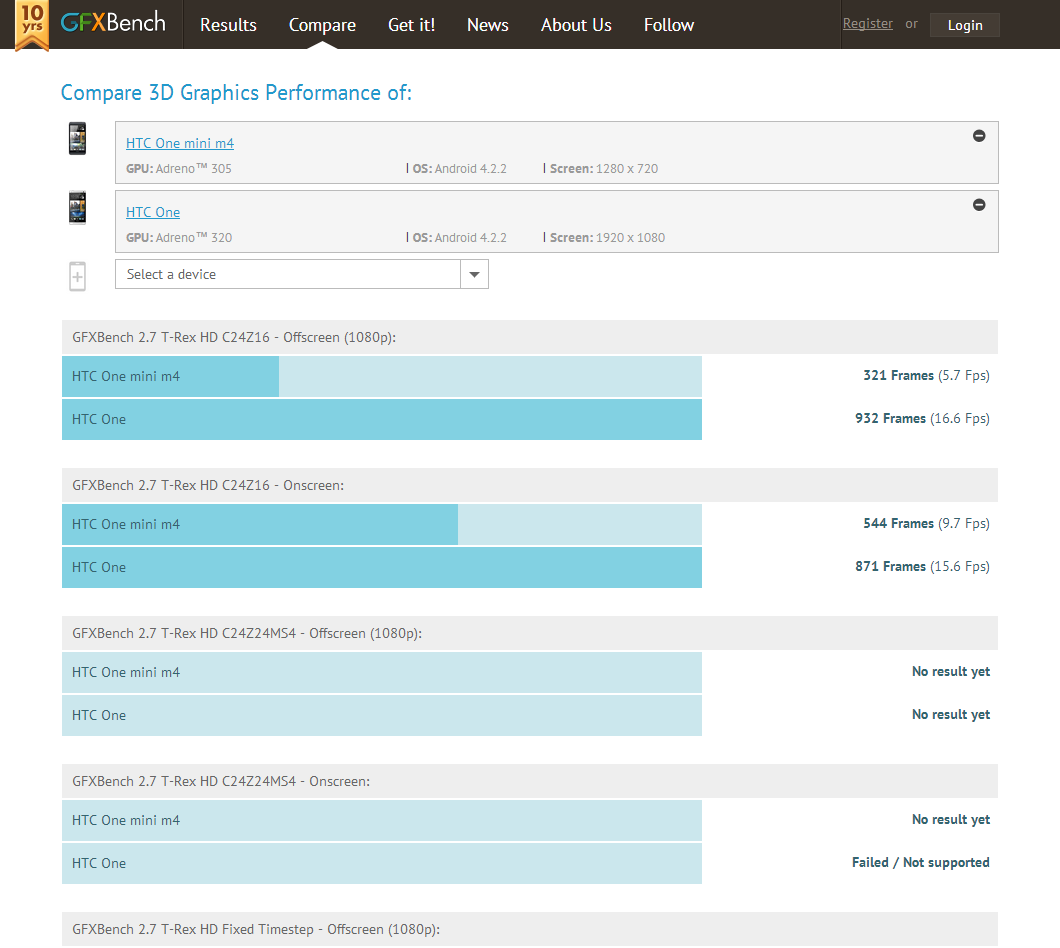
Task: Click the Failed / Not supported result
Action: [921, 863]
